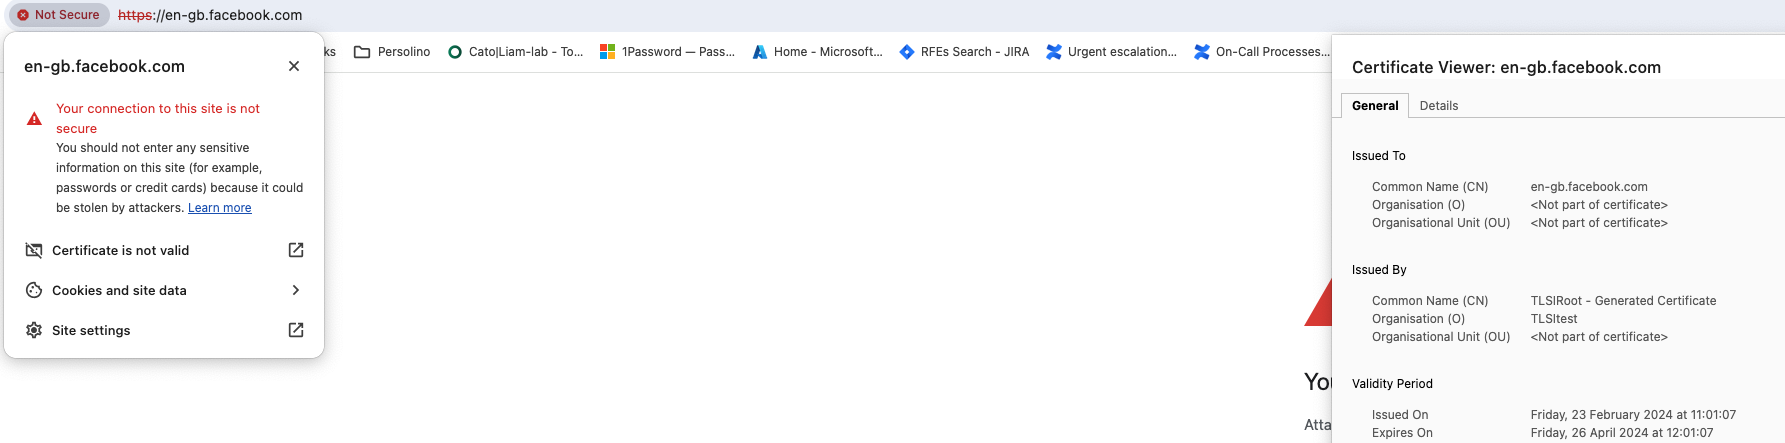Open the Home - Microsoft bookmark
1785x443 pixels.
tap(818, 52)
